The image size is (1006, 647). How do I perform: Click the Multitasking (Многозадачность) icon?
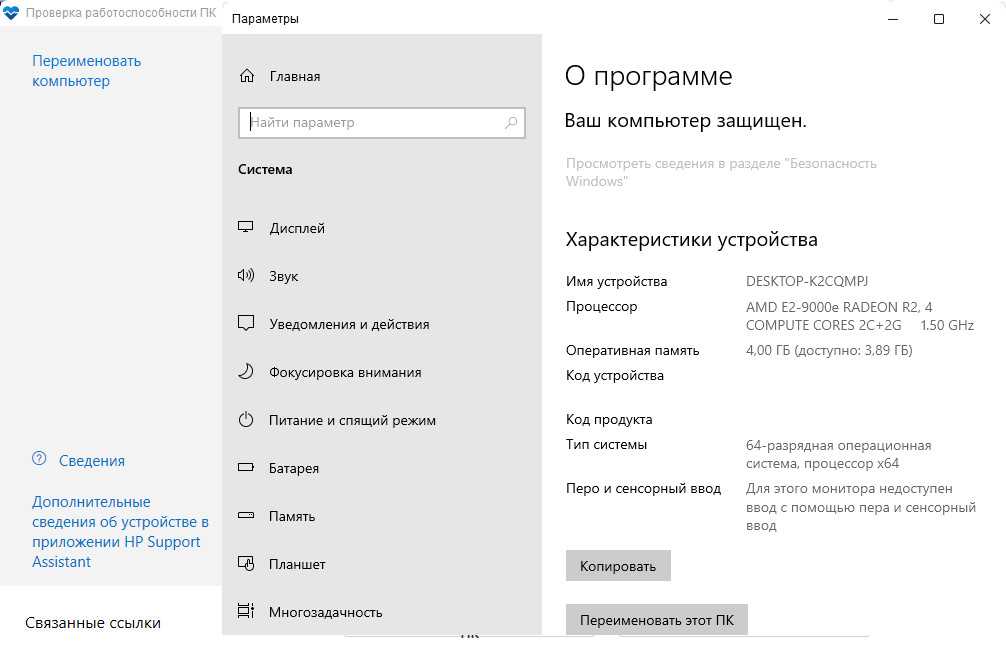[246, 611]
